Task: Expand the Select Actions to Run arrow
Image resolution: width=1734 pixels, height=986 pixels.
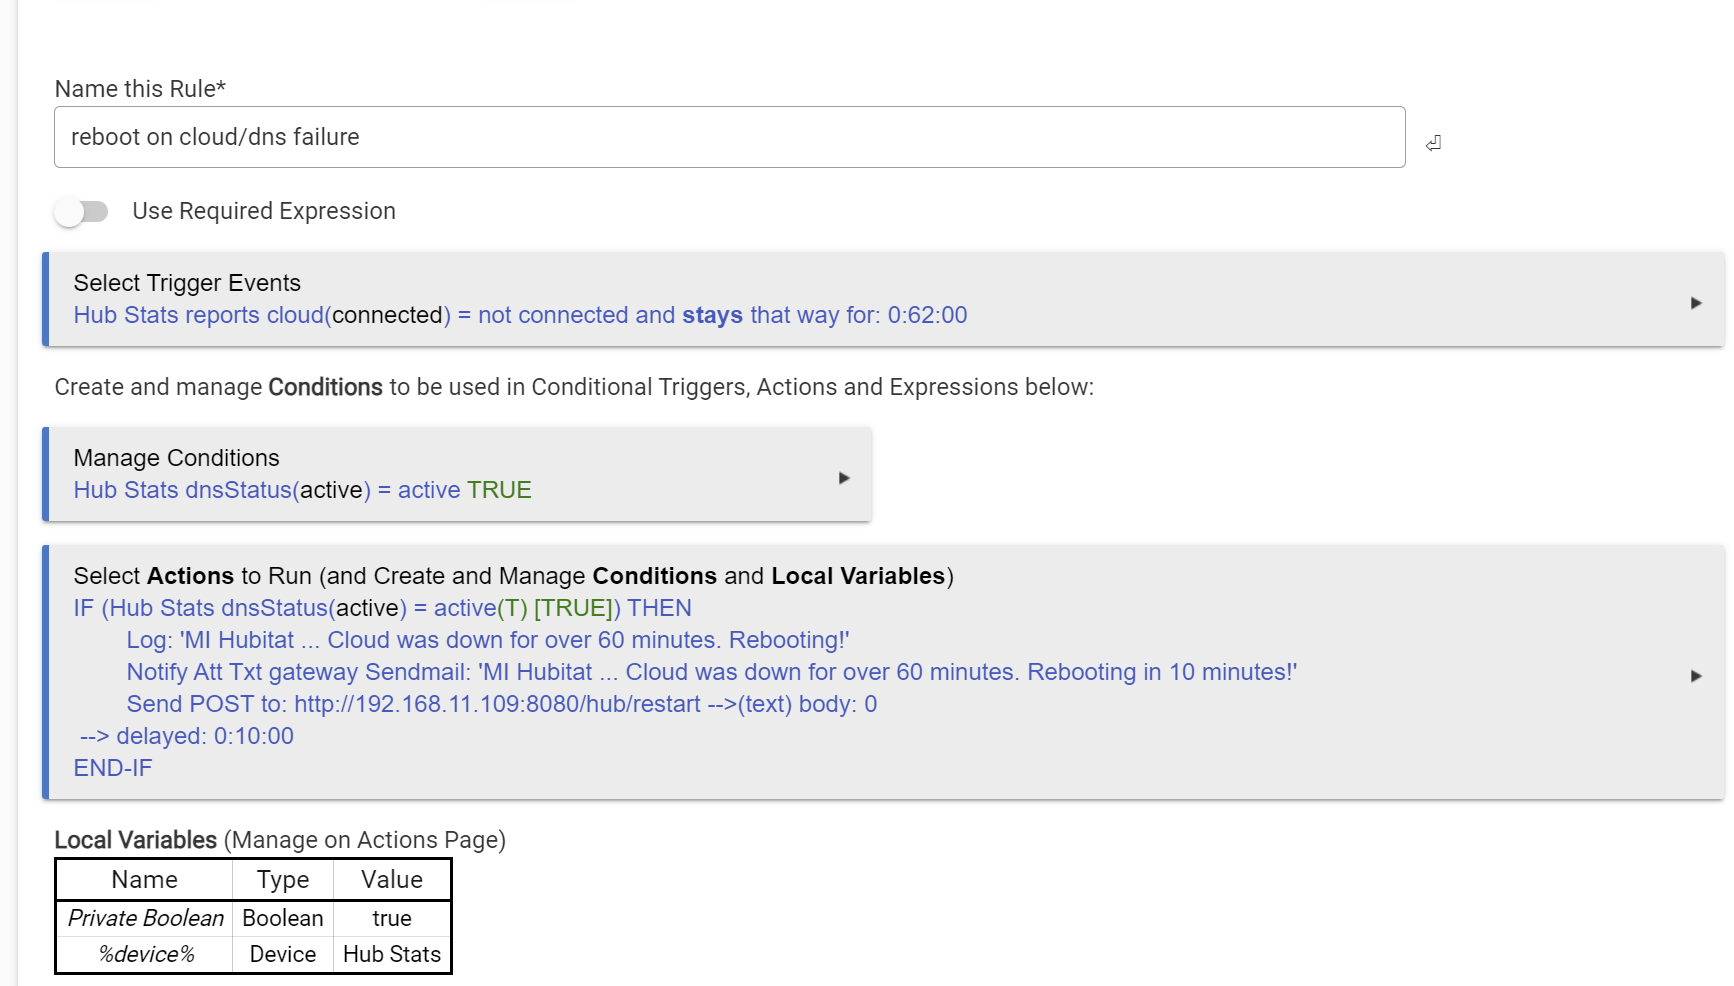Action: click(x=1695, y=676)
